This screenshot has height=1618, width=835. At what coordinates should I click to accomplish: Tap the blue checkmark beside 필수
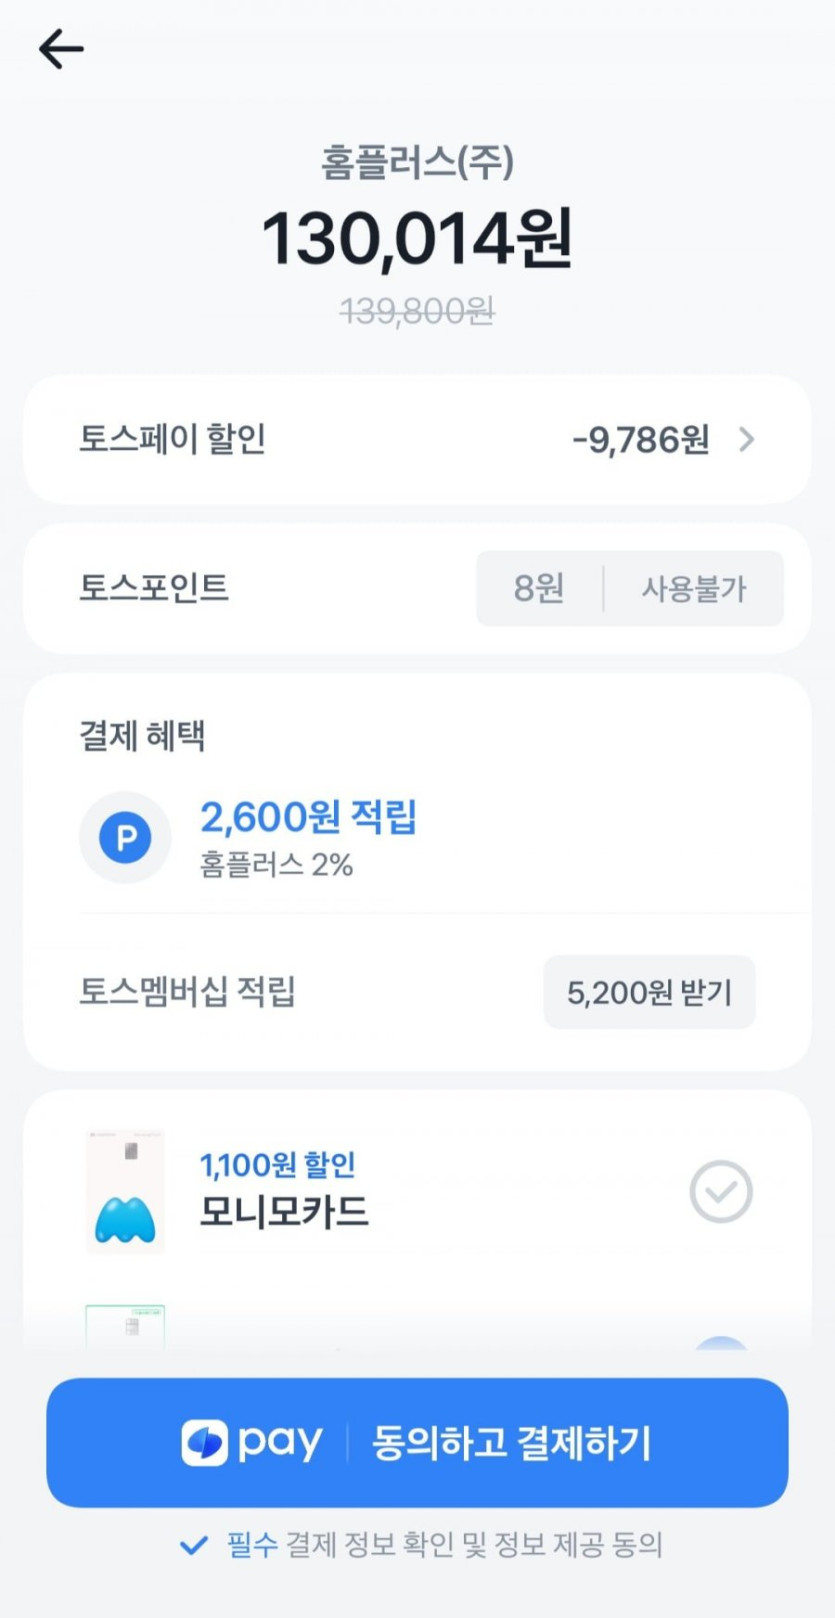(x=193, y=1545)
